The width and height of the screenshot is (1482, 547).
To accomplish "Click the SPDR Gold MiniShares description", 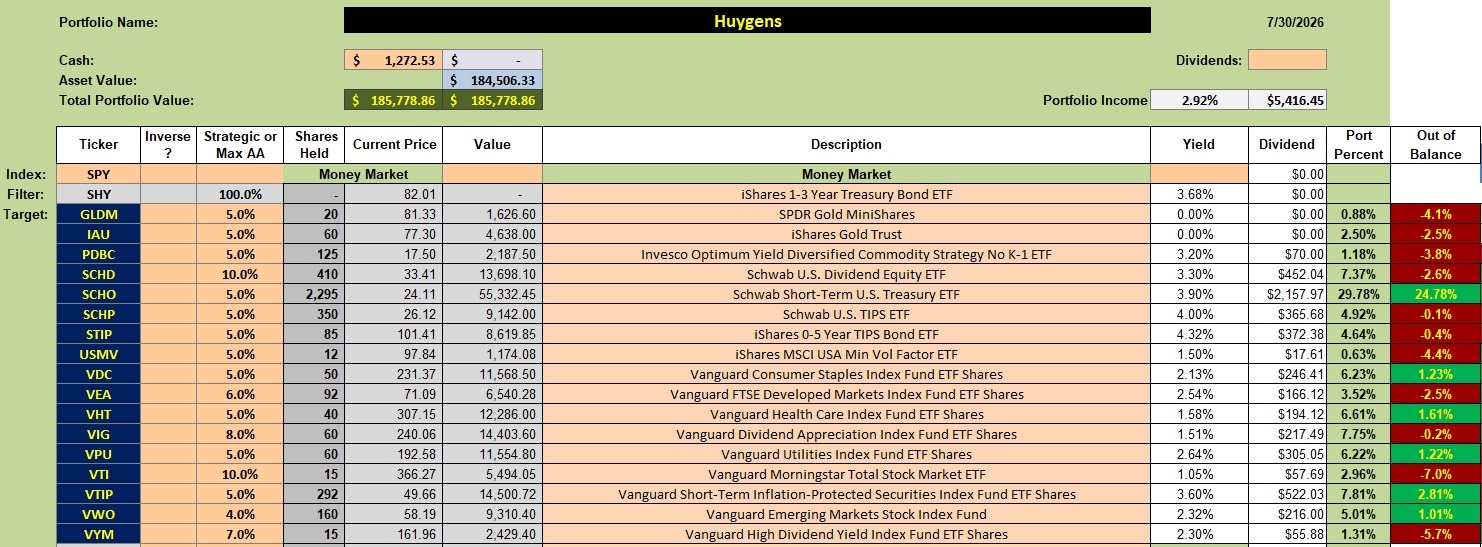I will 846,214.
